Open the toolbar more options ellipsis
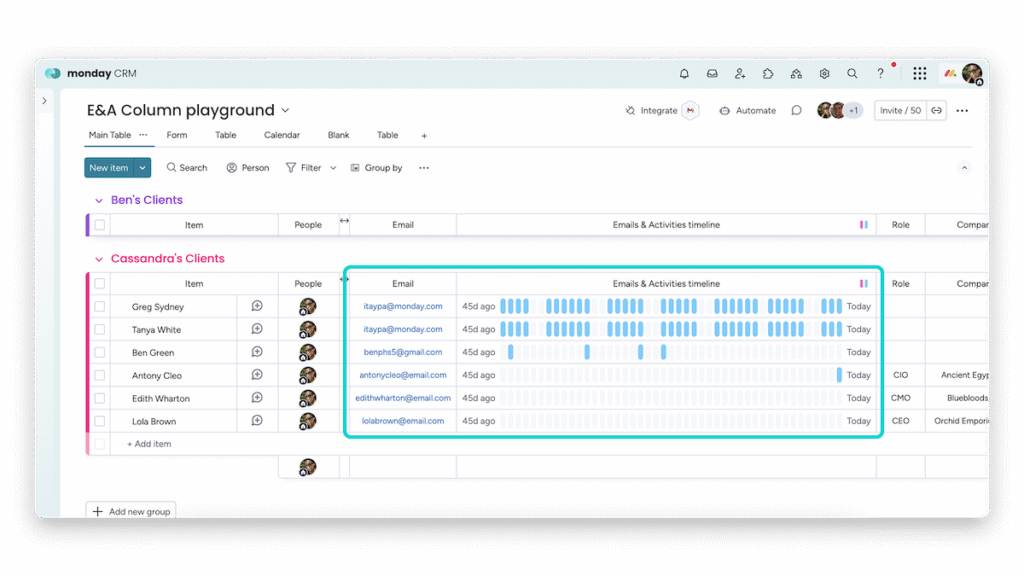Viewport: 1024px width, 576px height. (424, 168)
